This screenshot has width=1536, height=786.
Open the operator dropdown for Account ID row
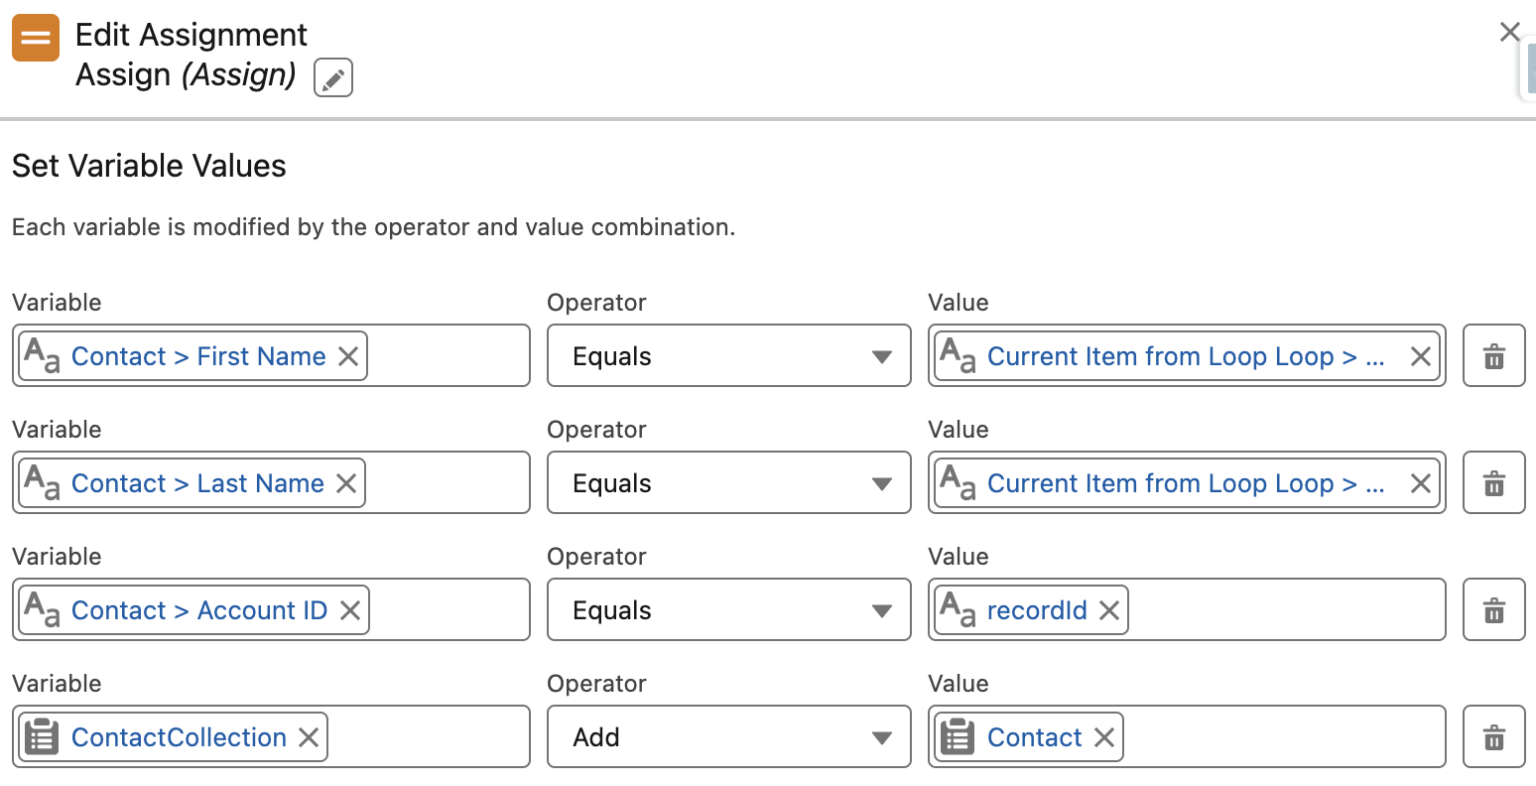click(728, 610)
